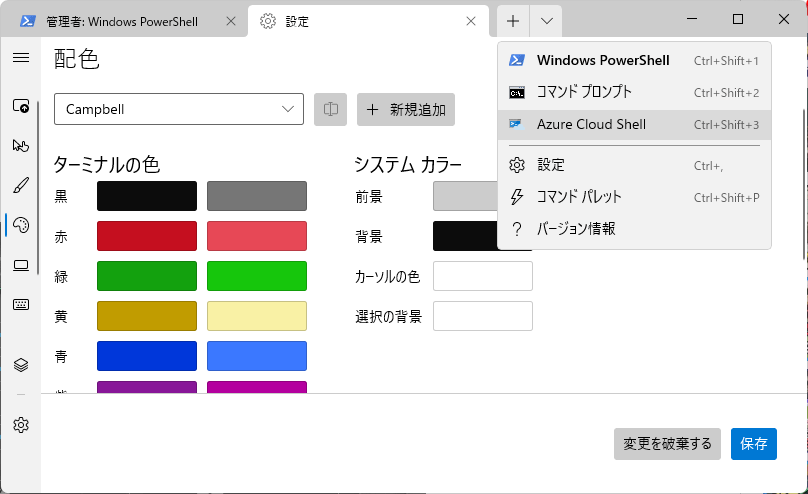
Task: Minimize the Terminal window
Action: click(x=692, y=19)
